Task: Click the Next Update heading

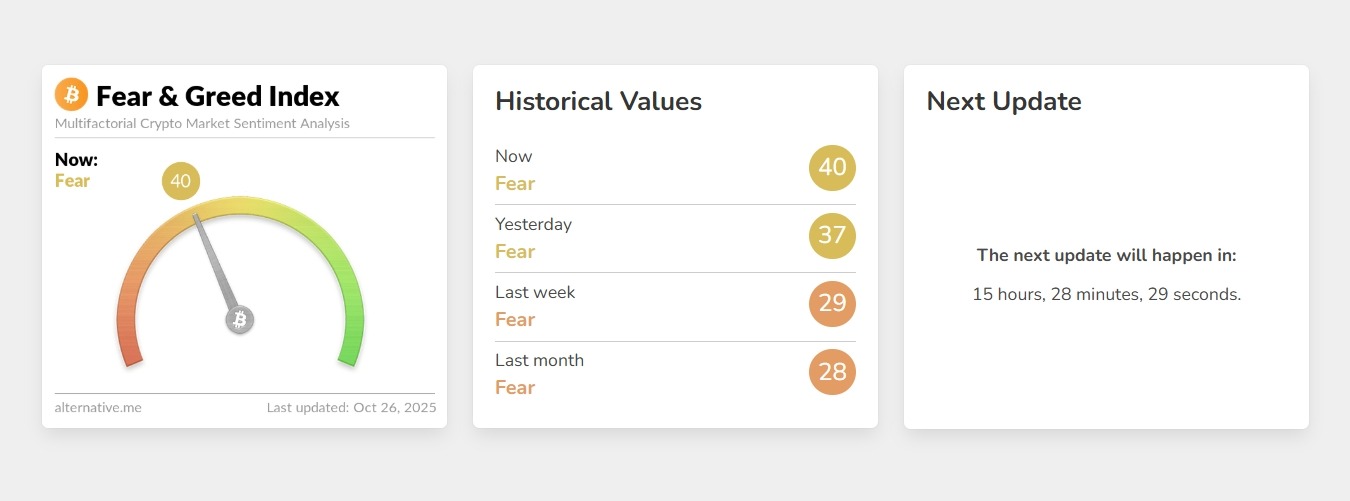Action: tap(1003, 101)
